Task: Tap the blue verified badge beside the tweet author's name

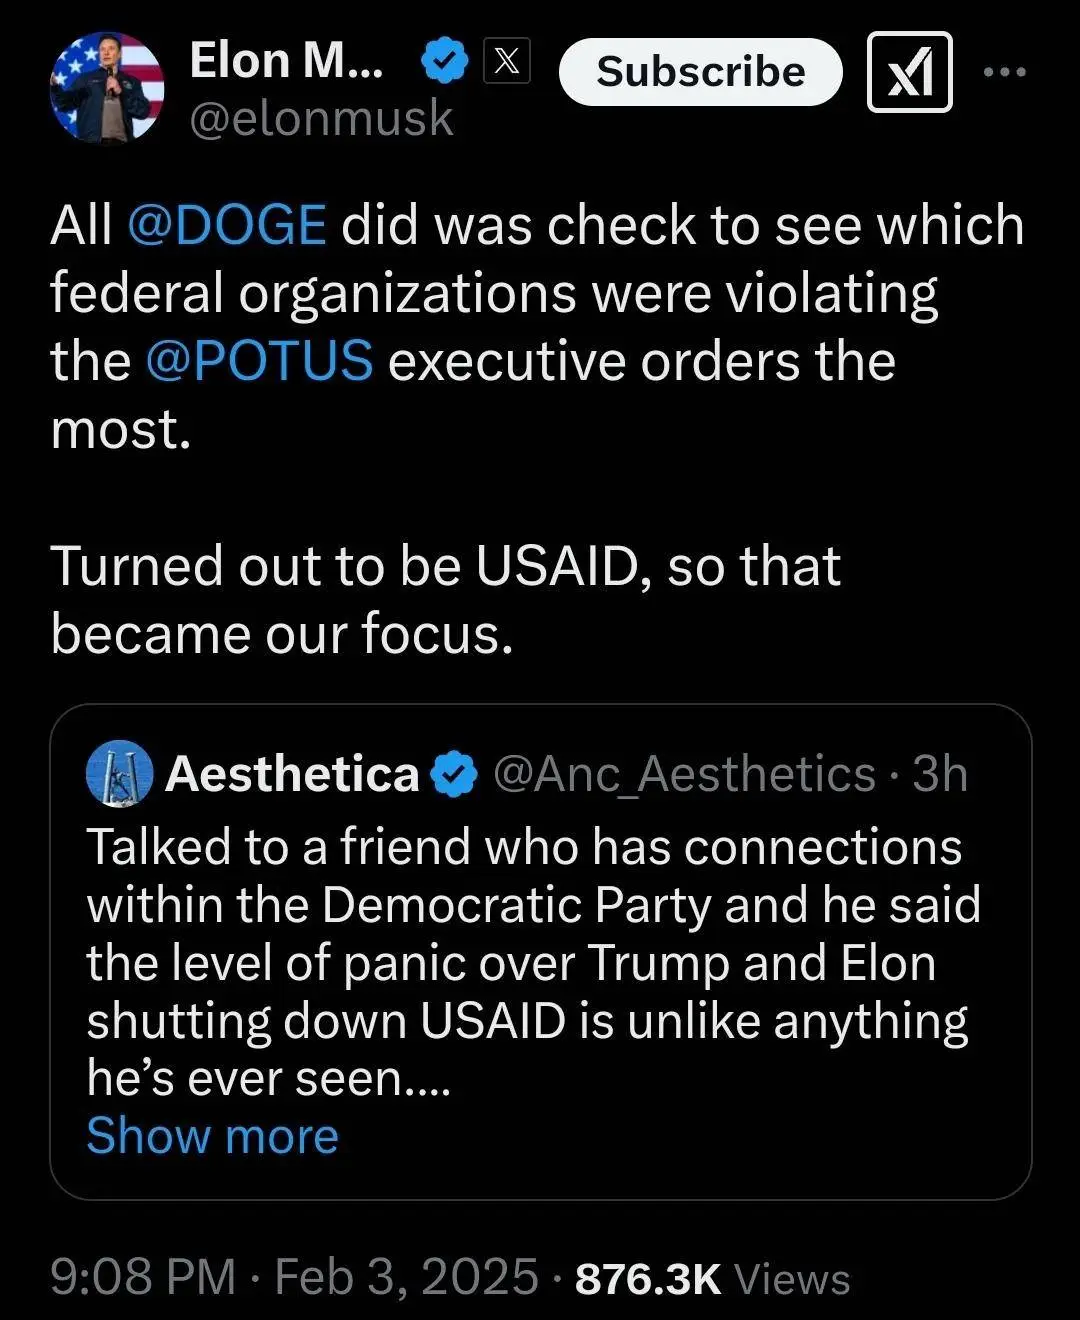Action: pyautogui.click(x=444, y=62)
